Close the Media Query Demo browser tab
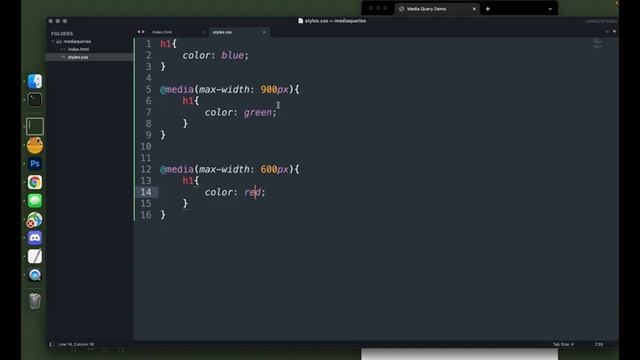The height and width of the screenshot is (360, 640). [474, 9]
